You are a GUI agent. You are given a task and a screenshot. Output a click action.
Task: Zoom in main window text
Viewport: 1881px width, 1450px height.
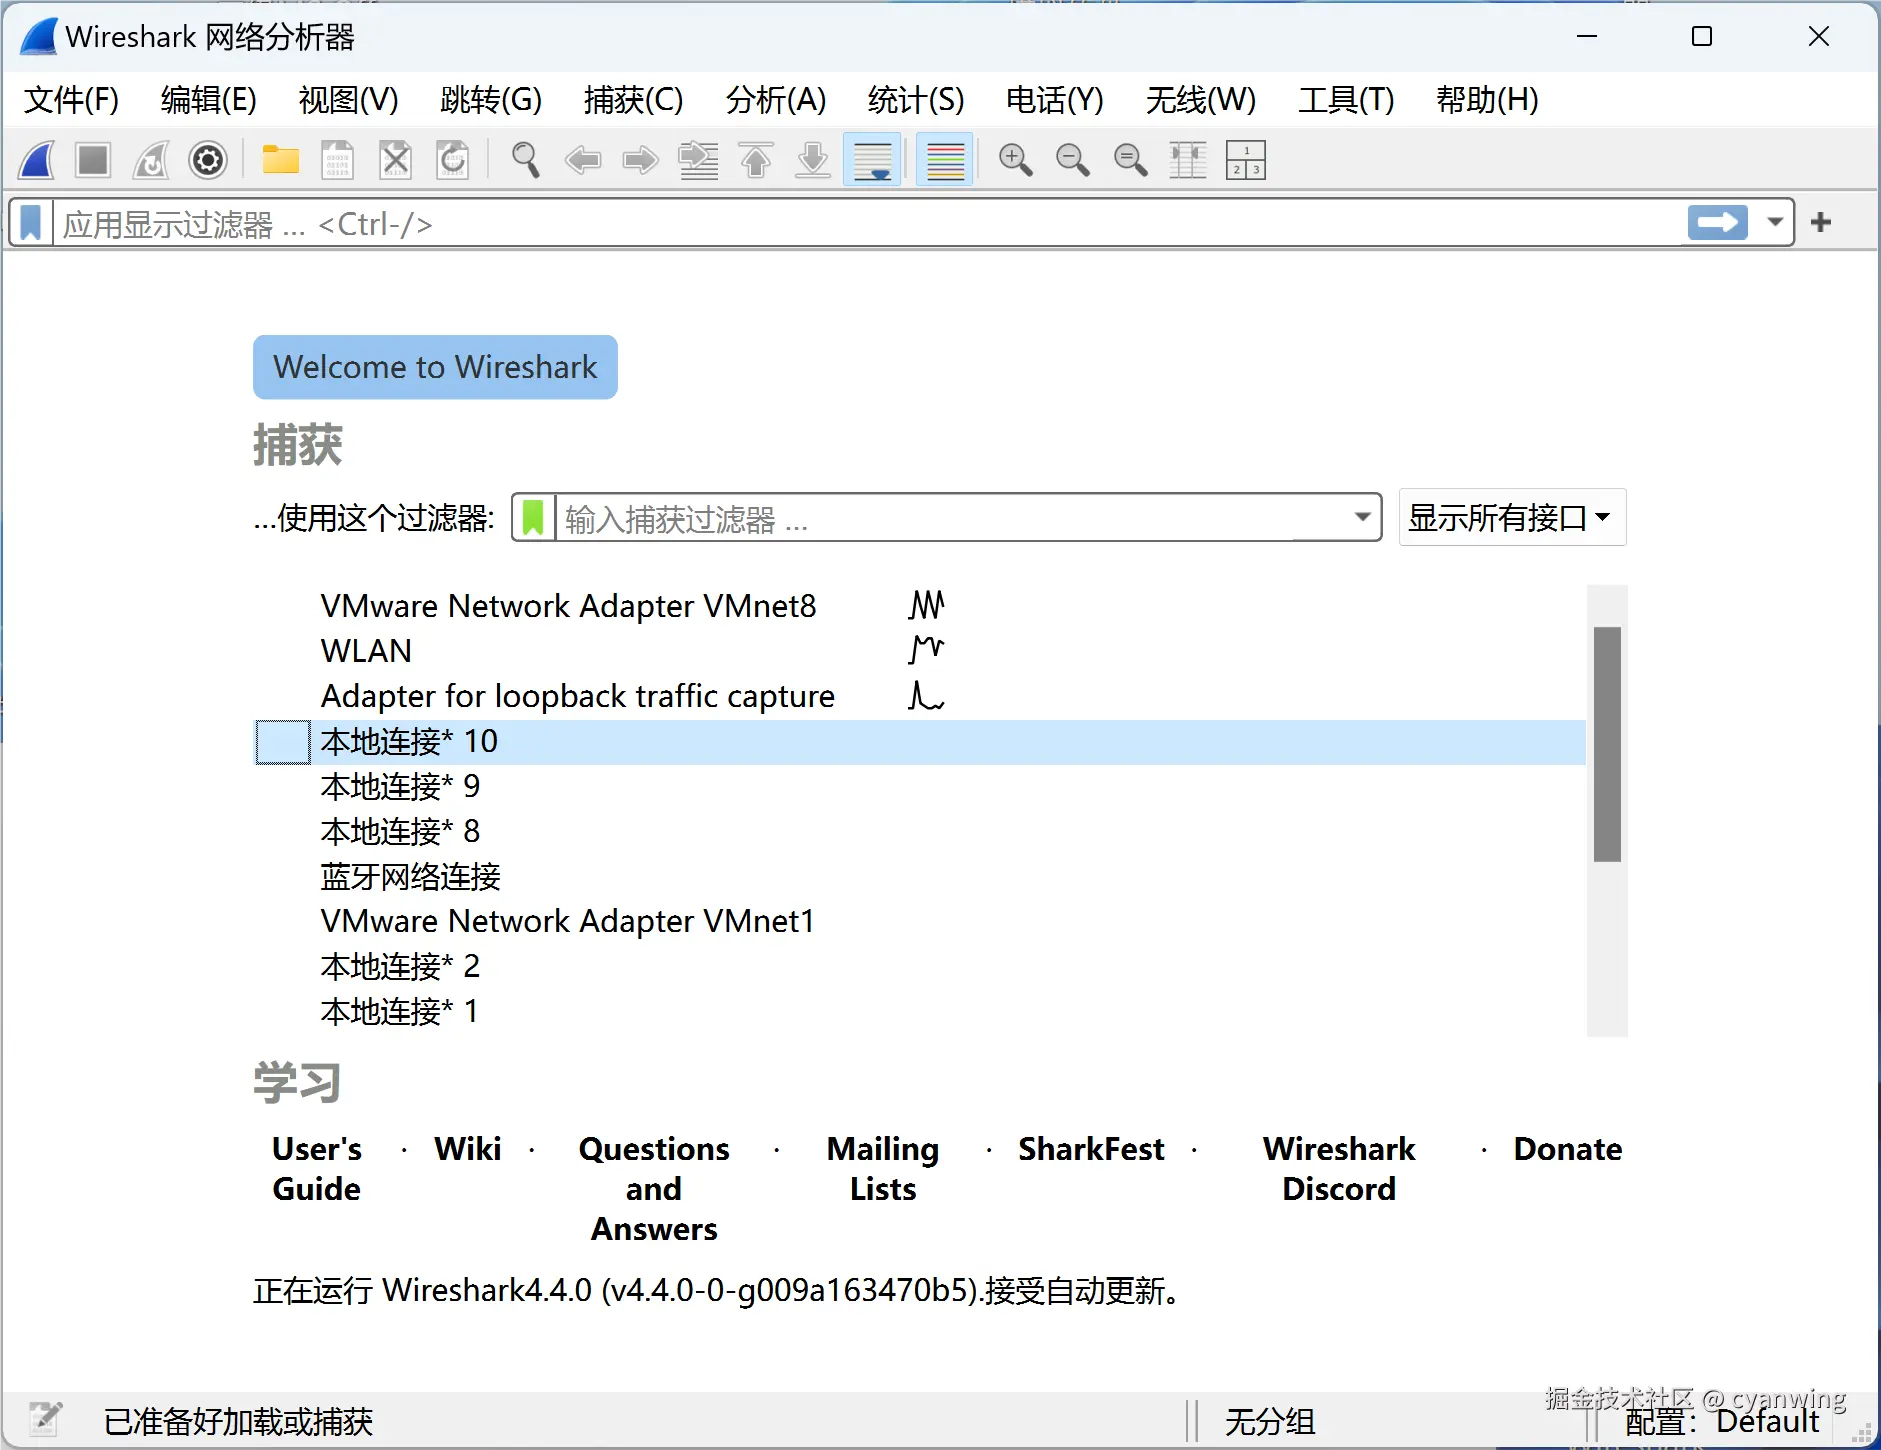click(1016, 160)
